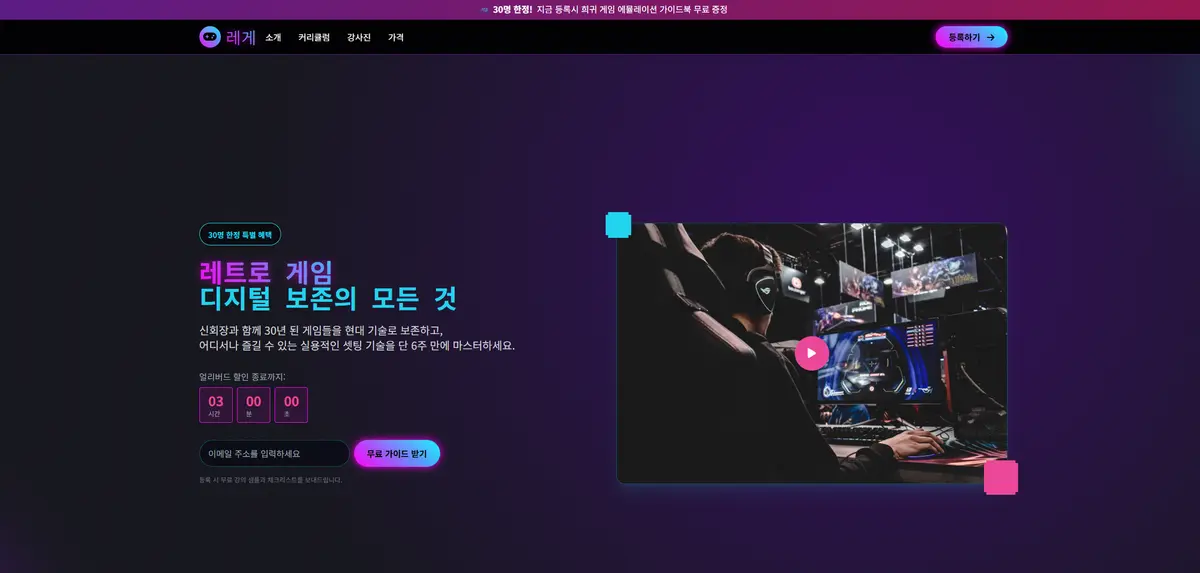The image size is (1200, 573).
Task: Click the arrow icon in 등록하기 button
Action: pos(990,37)
